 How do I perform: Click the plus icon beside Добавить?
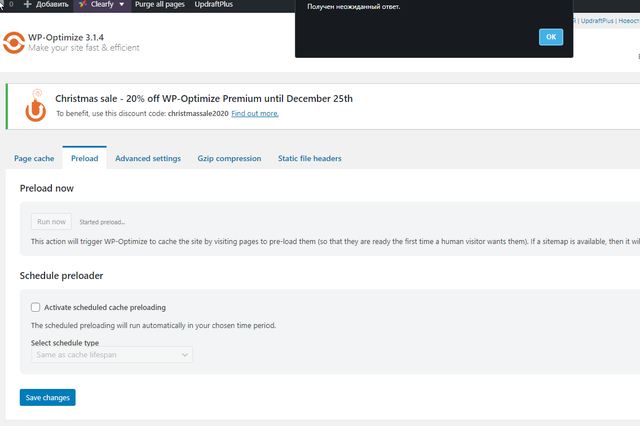point(27,4)
